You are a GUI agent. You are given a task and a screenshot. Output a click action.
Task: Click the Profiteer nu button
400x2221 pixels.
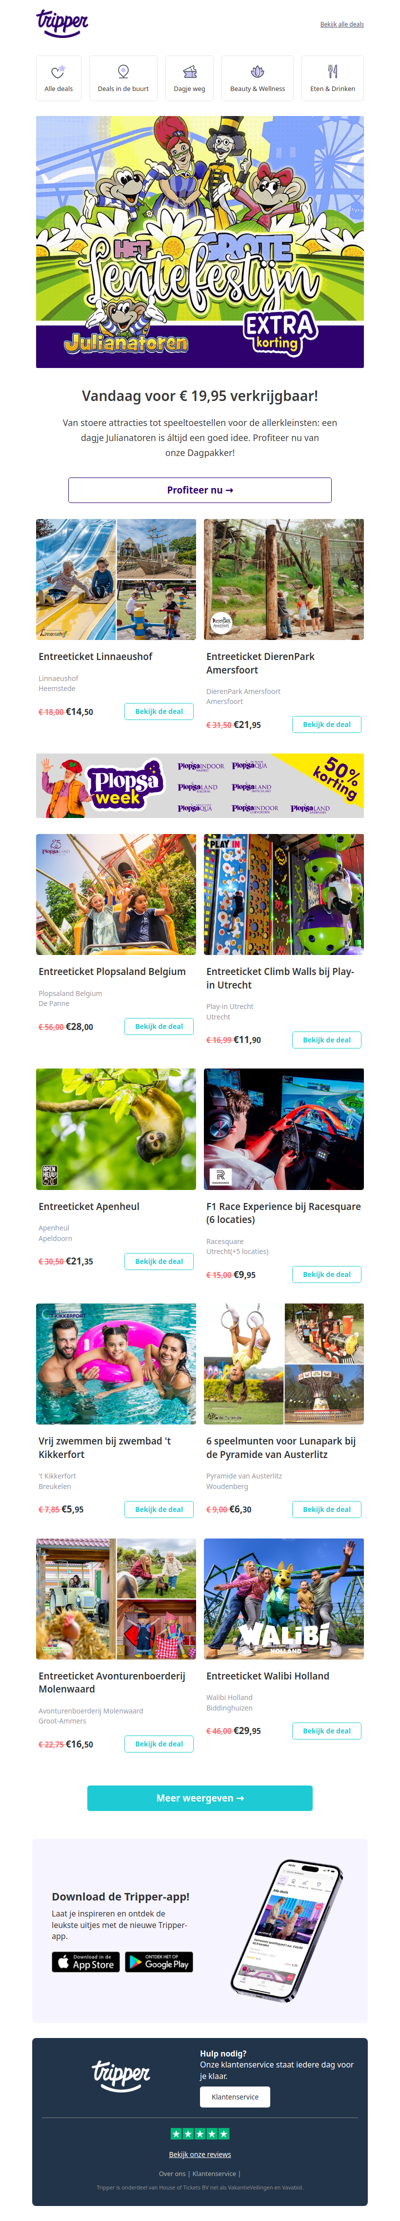[x=200, y=490]
